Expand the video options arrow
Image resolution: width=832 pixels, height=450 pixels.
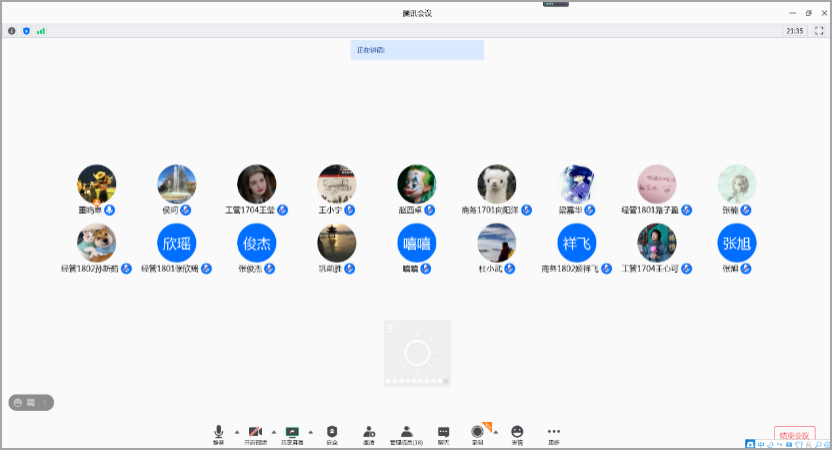(274, 431)
